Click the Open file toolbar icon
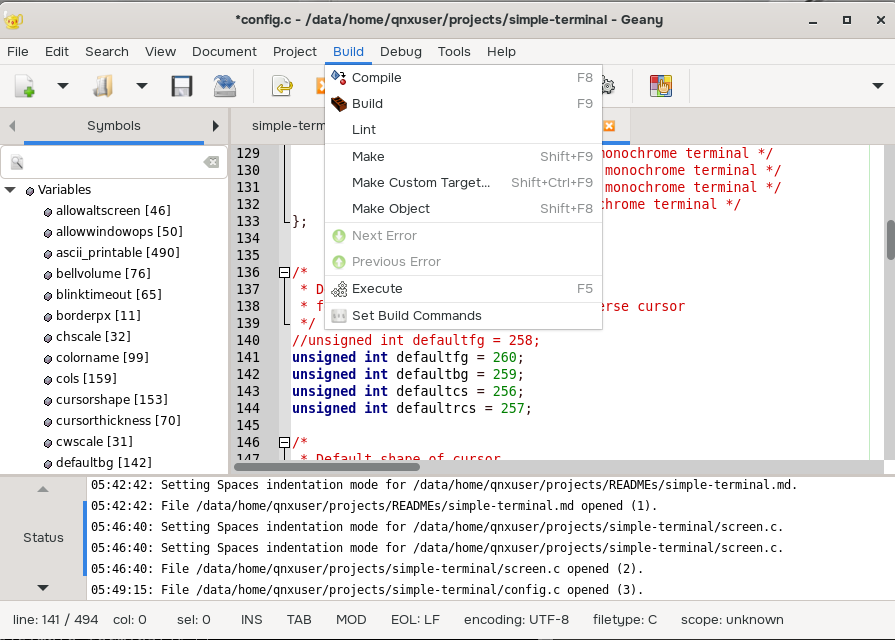 pyautogui.click(x=104, y=87)
